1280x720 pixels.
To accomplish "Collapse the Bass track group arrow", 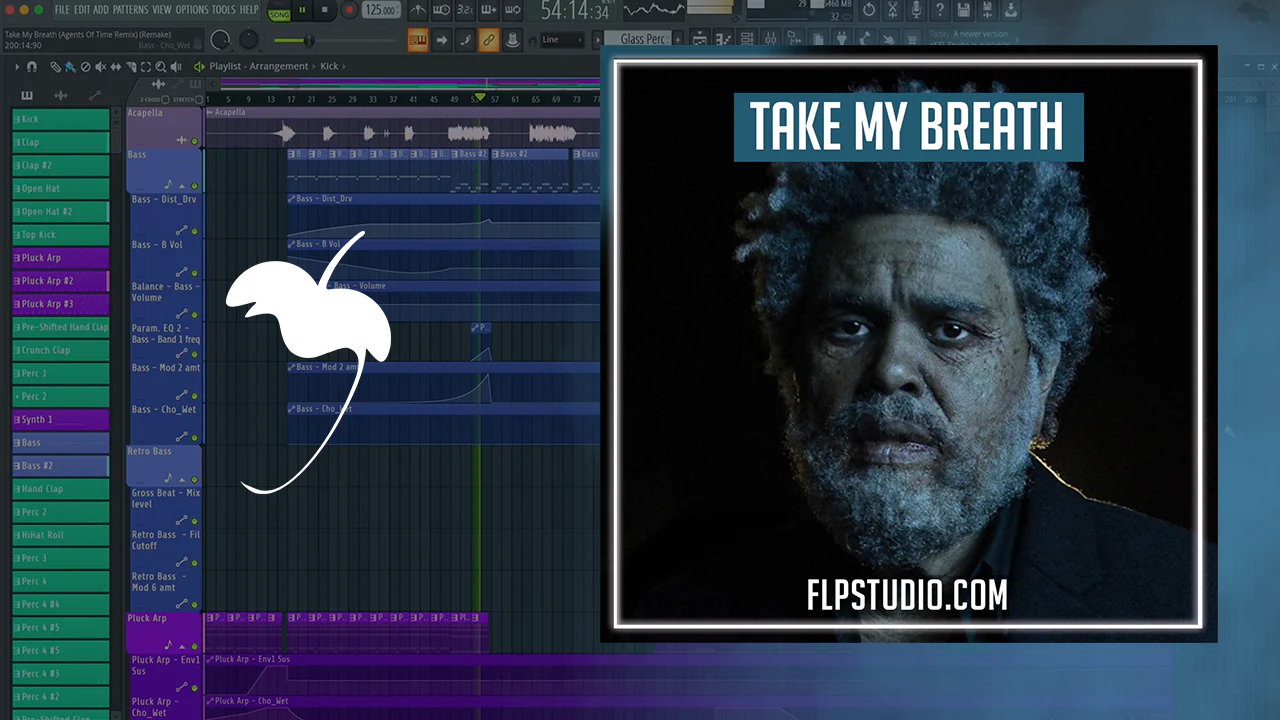I will click(x=183, y=186).
